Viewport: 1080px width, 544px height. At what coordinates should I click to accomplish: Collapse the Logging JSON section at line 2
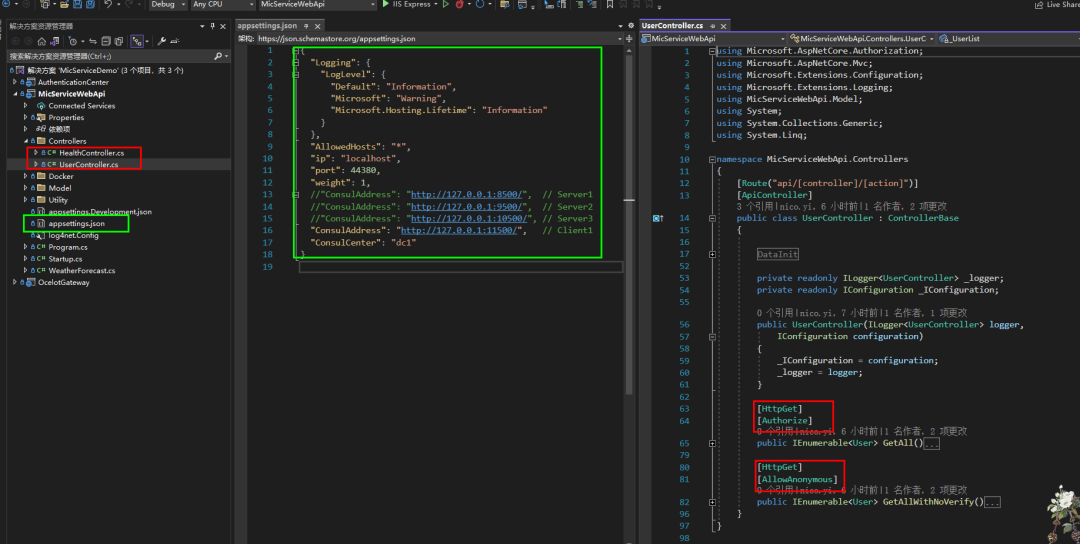pos(296,63)
